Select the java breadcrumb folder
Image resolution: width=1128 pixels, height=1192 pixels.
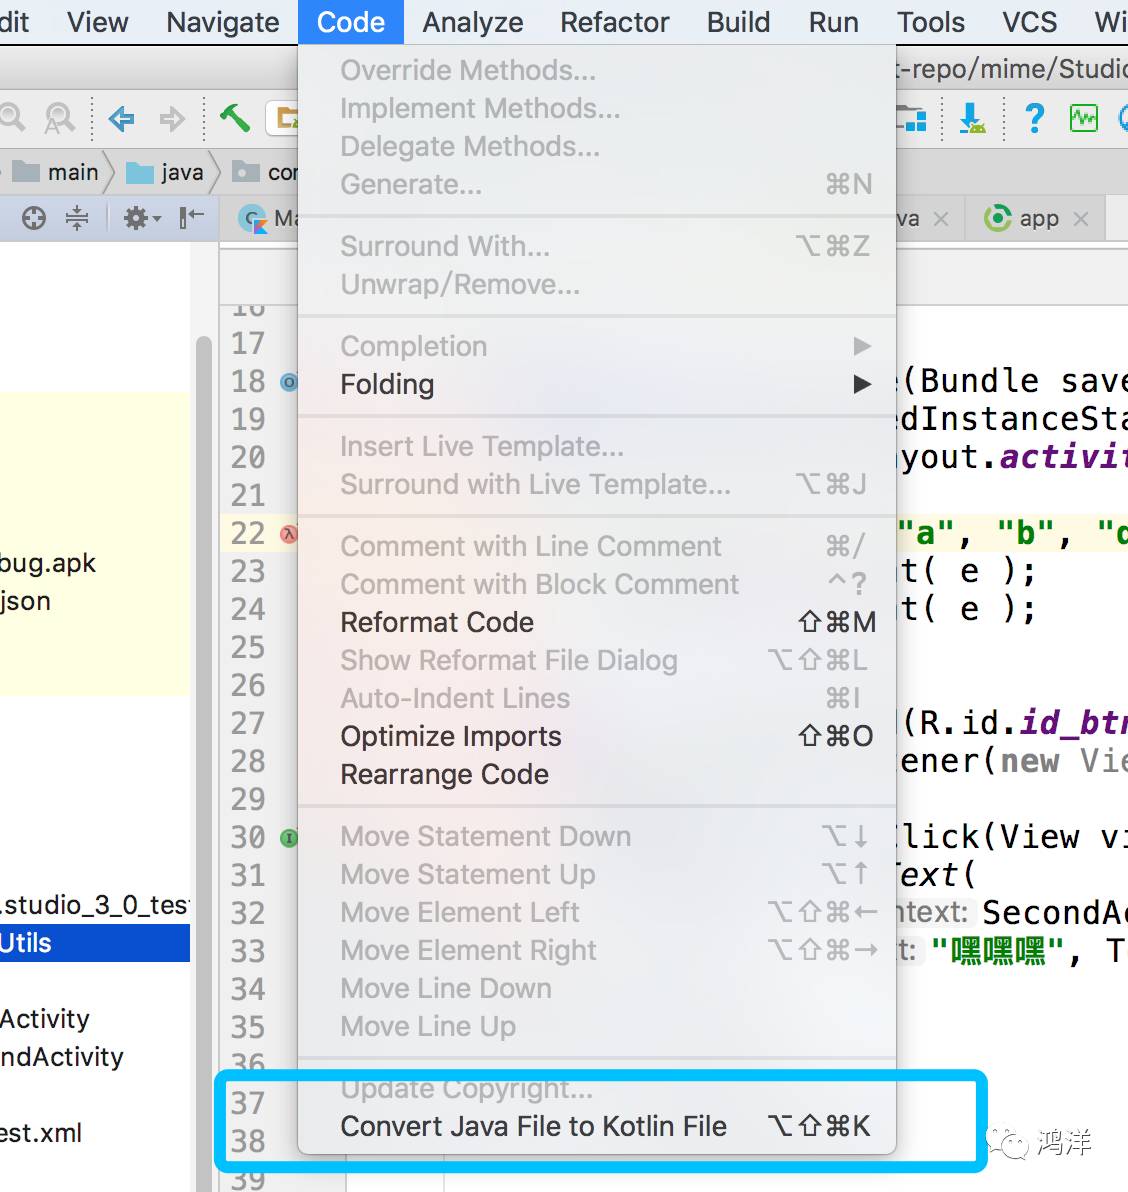coord(165,172)
